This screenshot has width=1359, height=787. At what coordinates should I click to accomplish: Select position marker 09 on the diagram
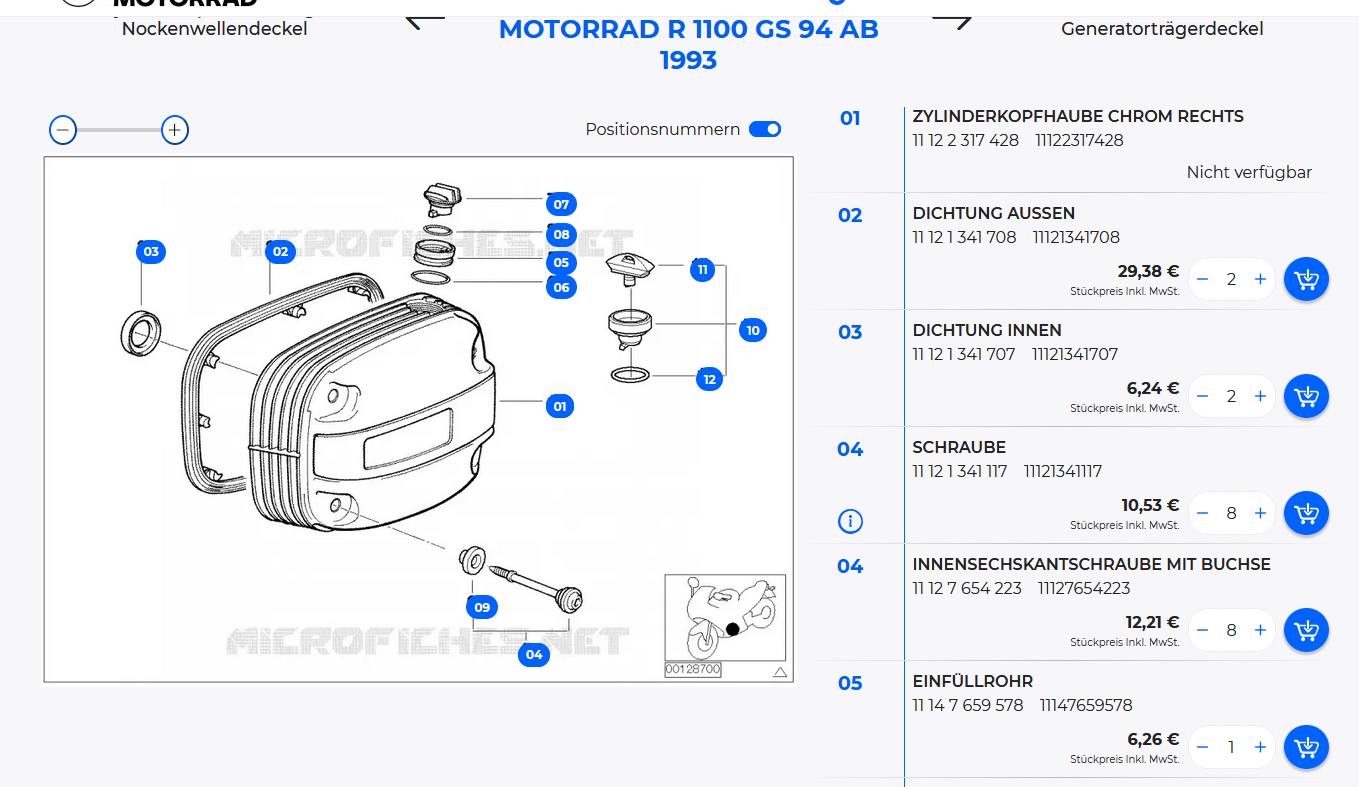(483, 607)
